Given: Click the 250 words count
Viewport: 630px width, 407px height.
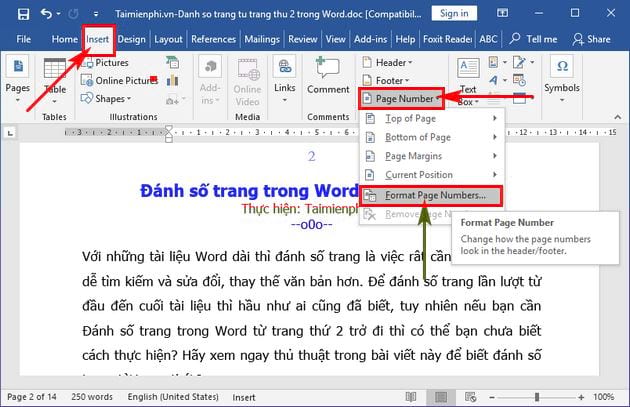Looking at the screenshot, I should point(92,397).
